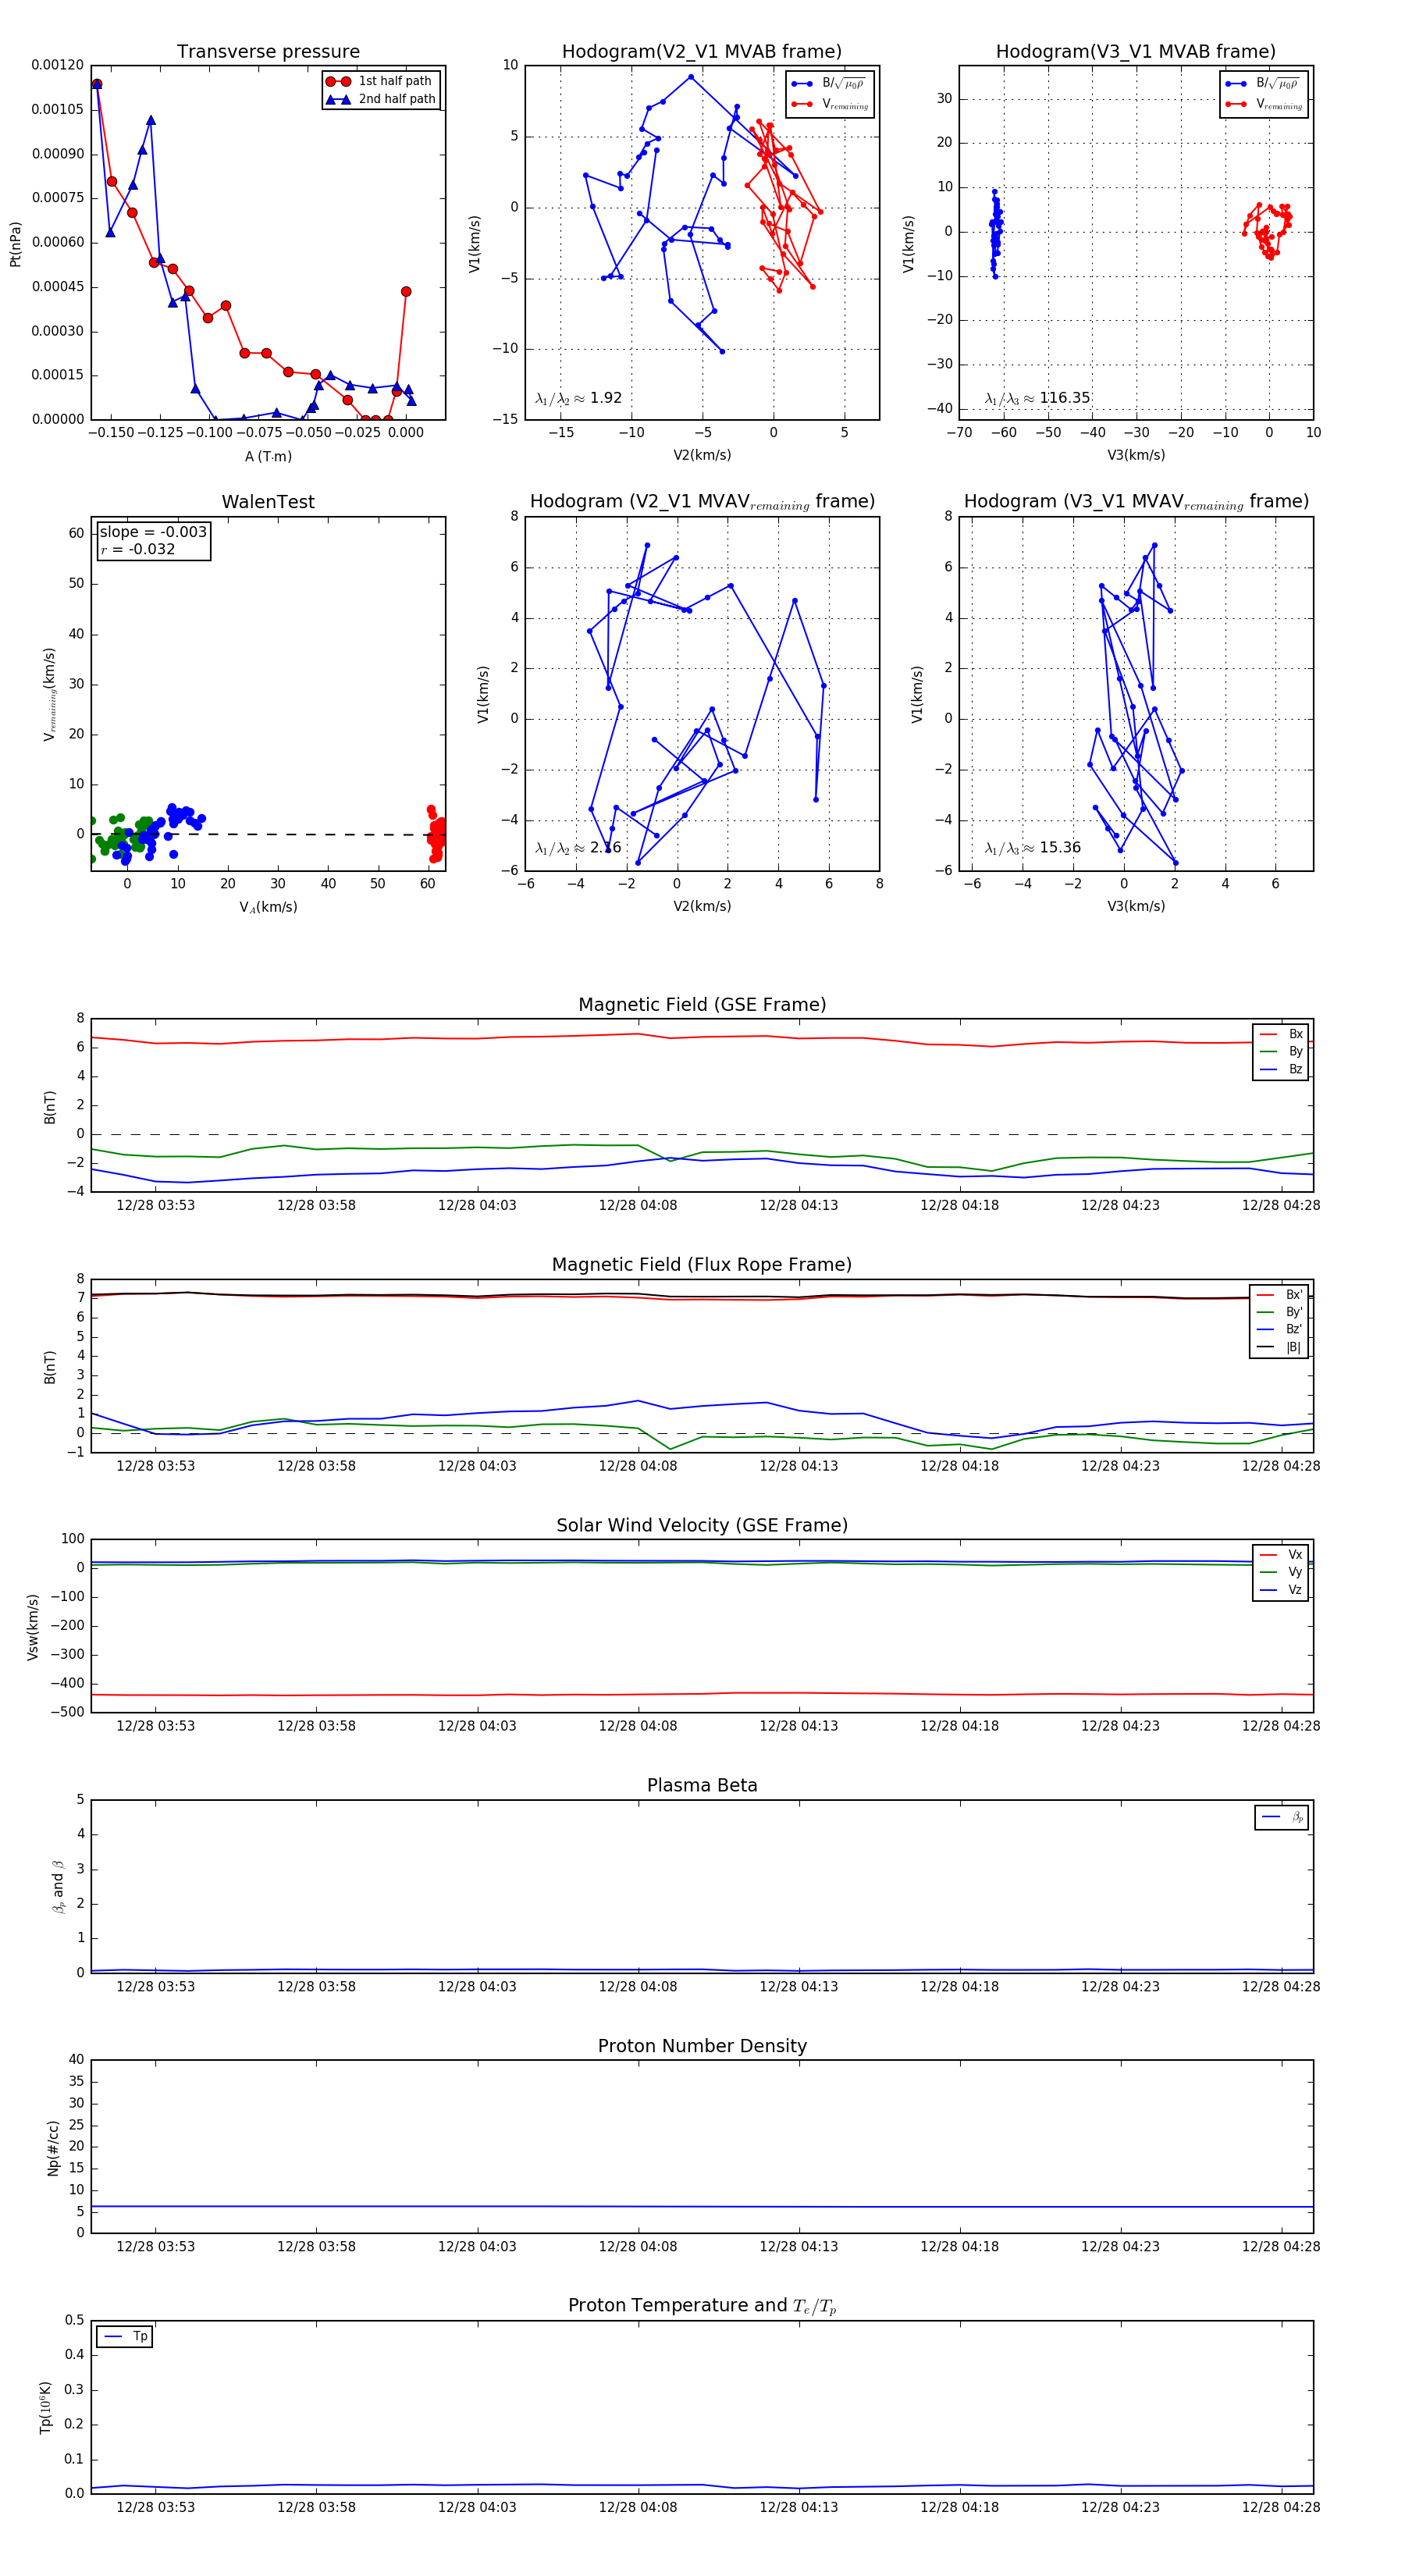Click the 'Plasma Beta' plot title

702,1786
